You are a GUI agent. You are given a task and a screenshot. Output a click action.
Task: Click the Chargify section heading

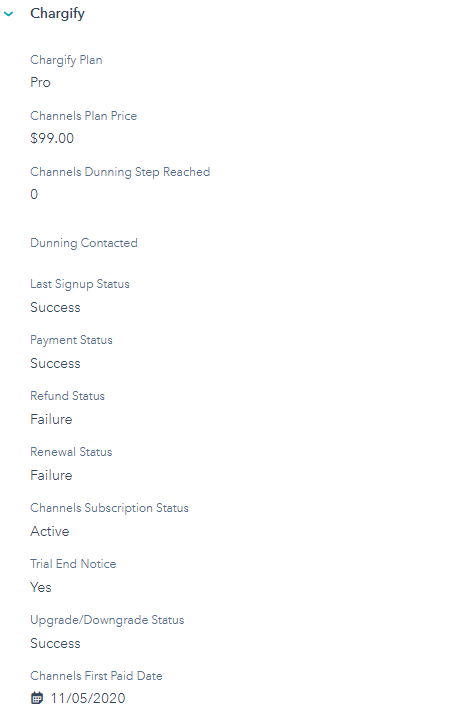(x=57, y=14)
